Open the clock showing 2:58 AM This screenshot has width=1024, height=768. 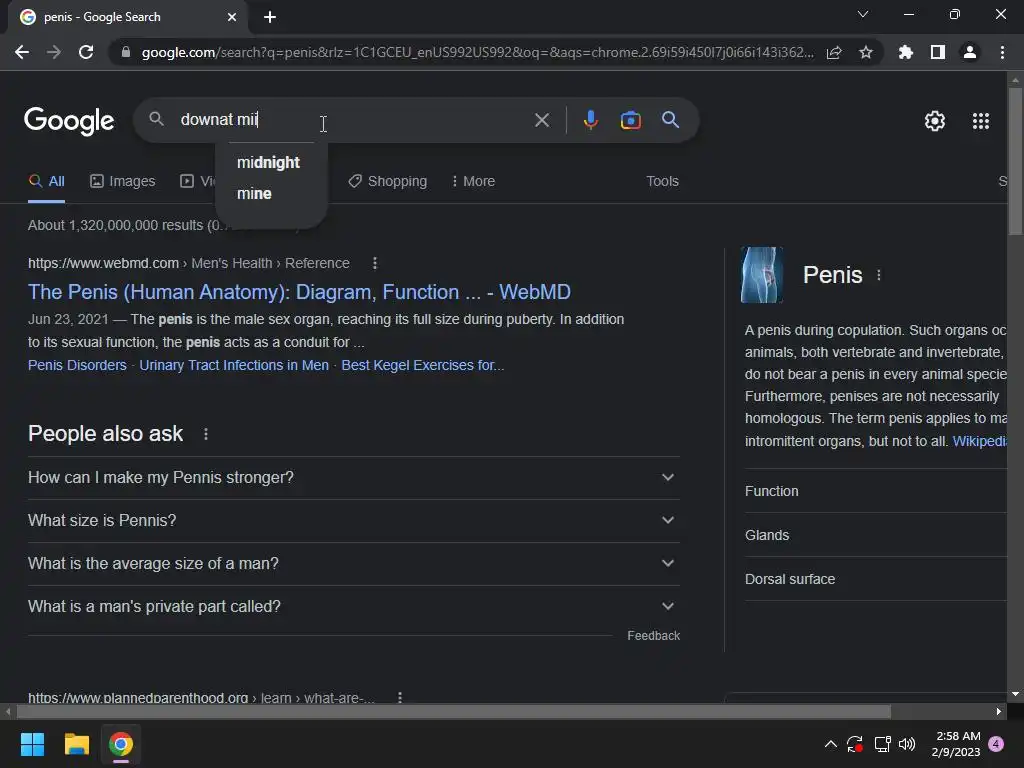coord(956,744)
